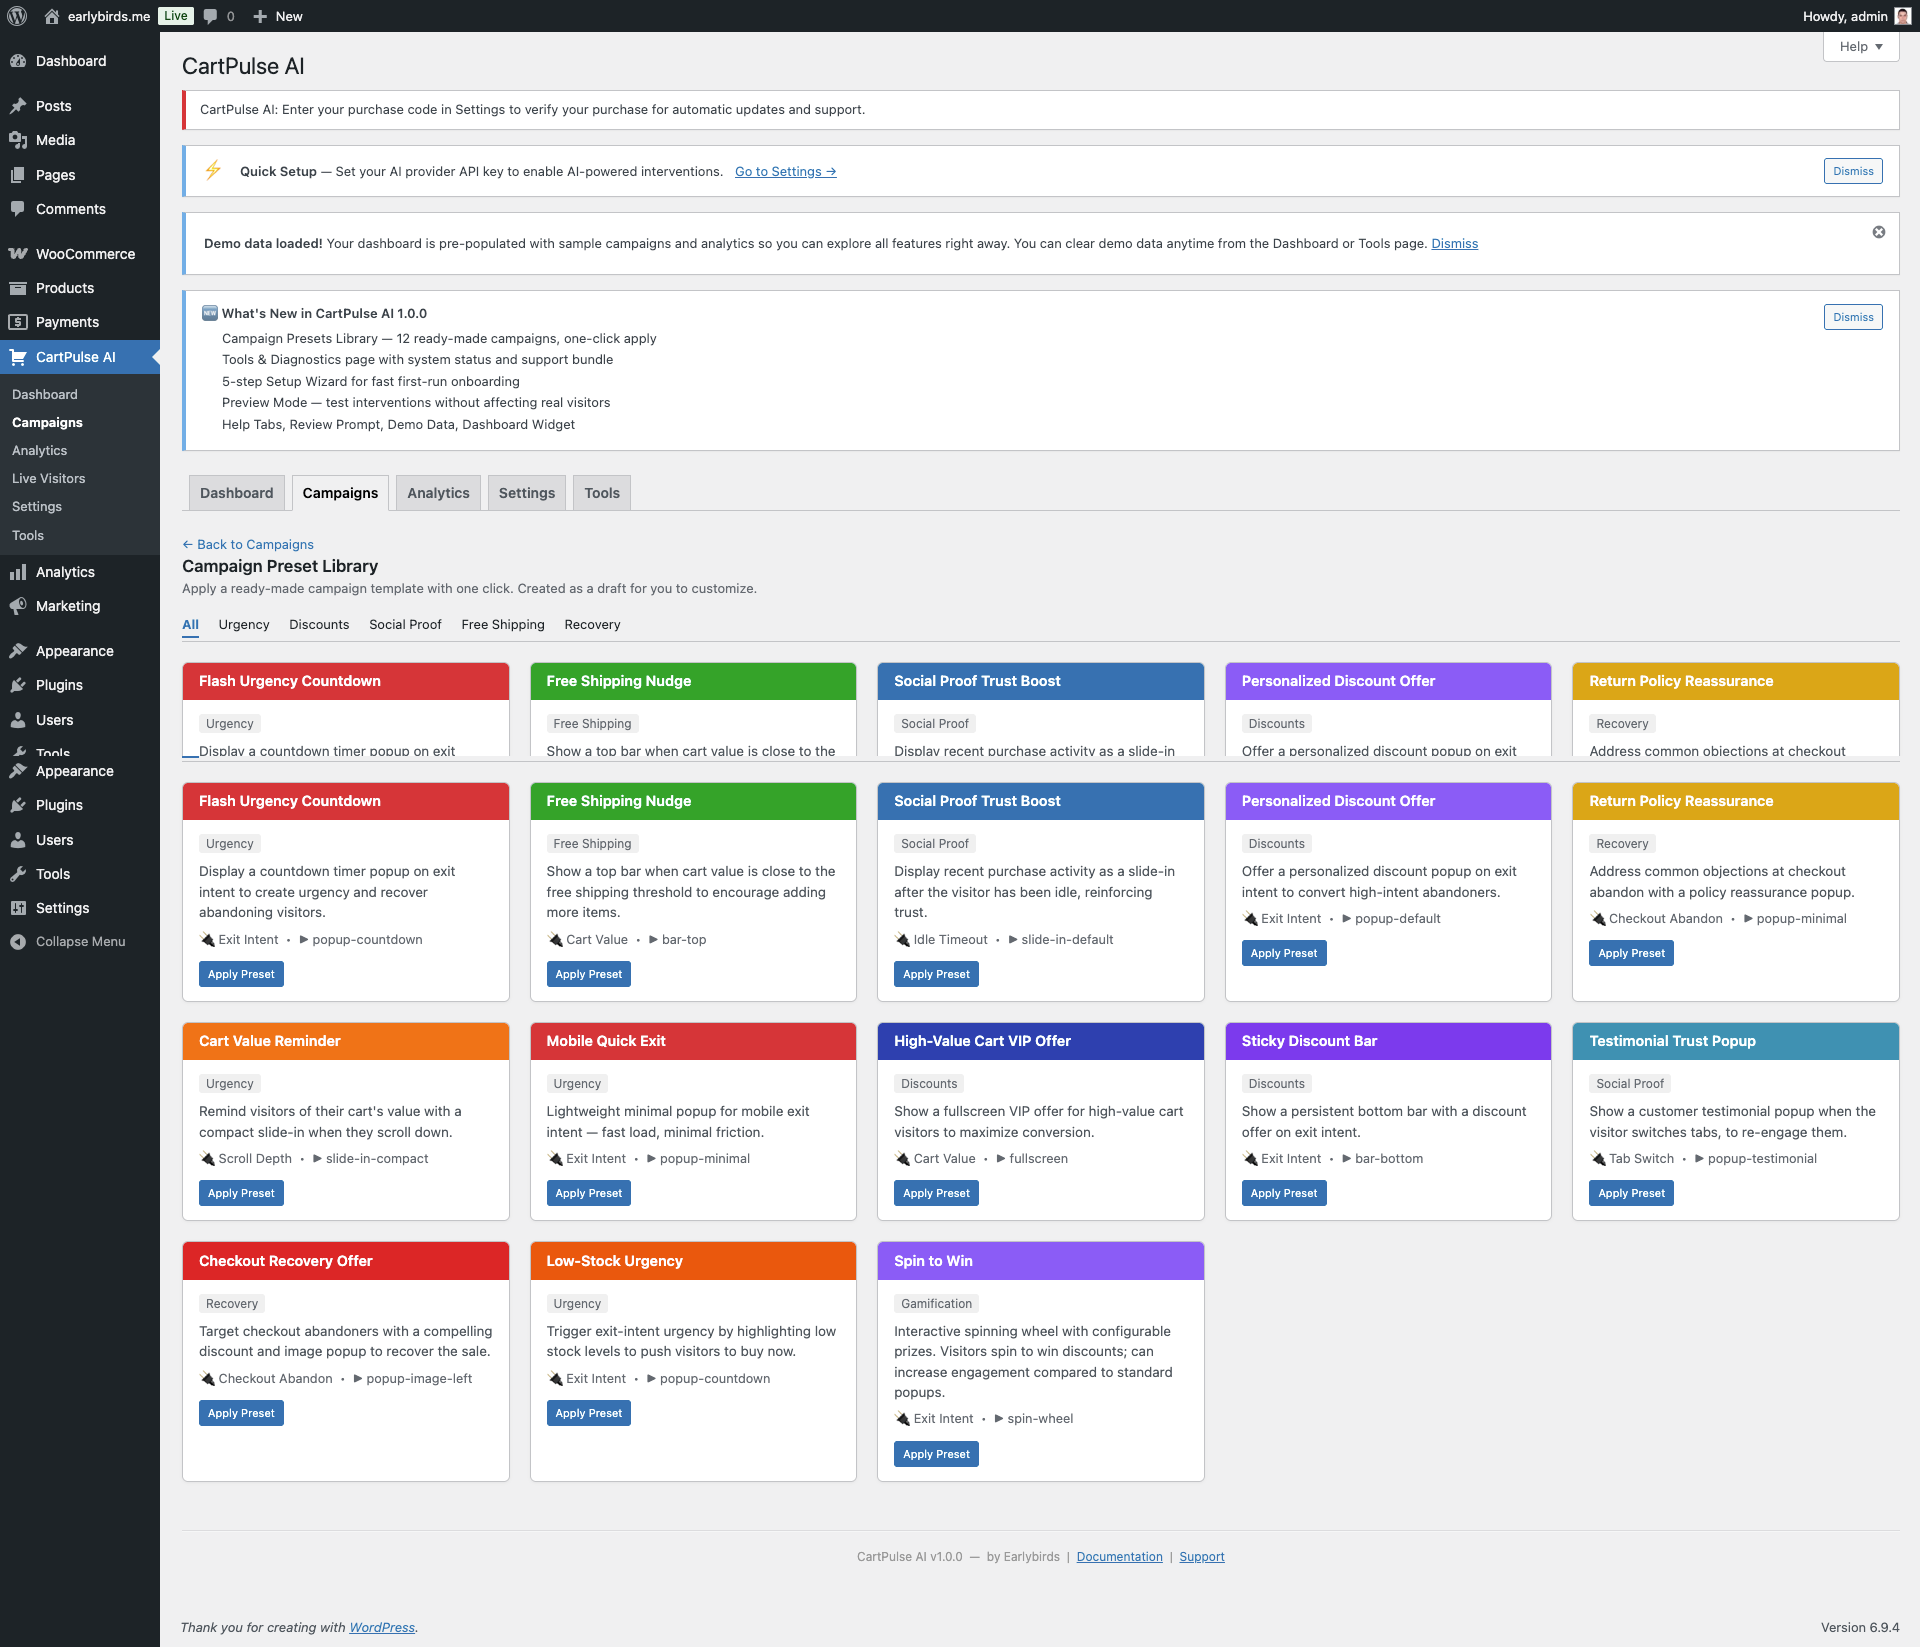Switch to the Analytics tab

[x=438, y=493]
